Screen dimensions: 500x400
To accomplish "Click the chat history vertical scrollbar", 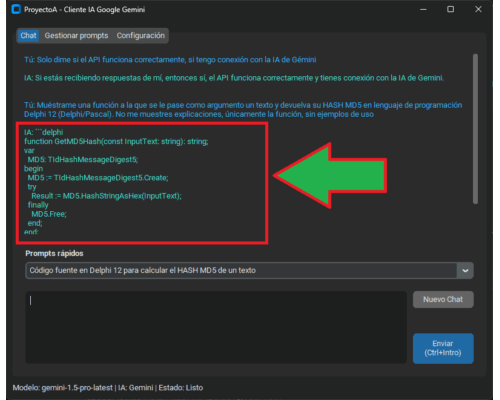I will pyautogui.click(x=475, y=129).
